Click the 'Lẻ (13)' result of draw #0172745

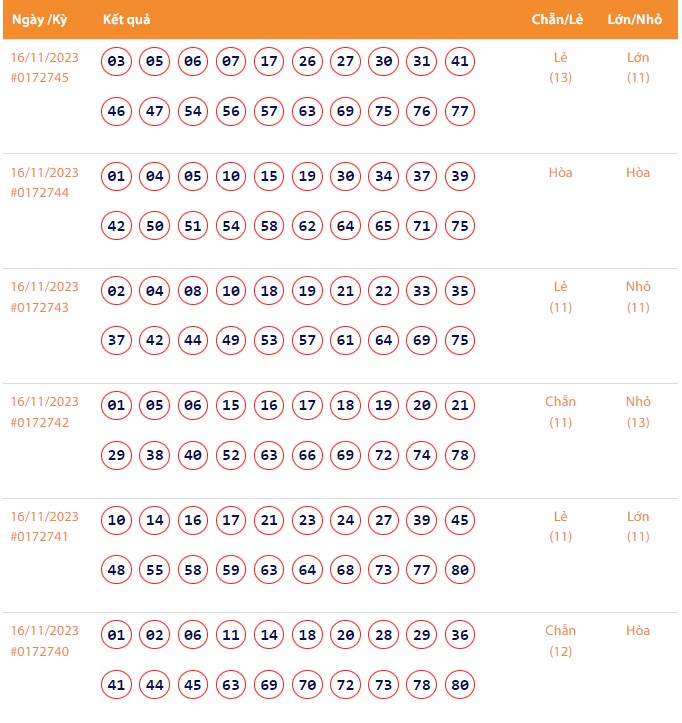pyautogui.click(x=560, y=67)
